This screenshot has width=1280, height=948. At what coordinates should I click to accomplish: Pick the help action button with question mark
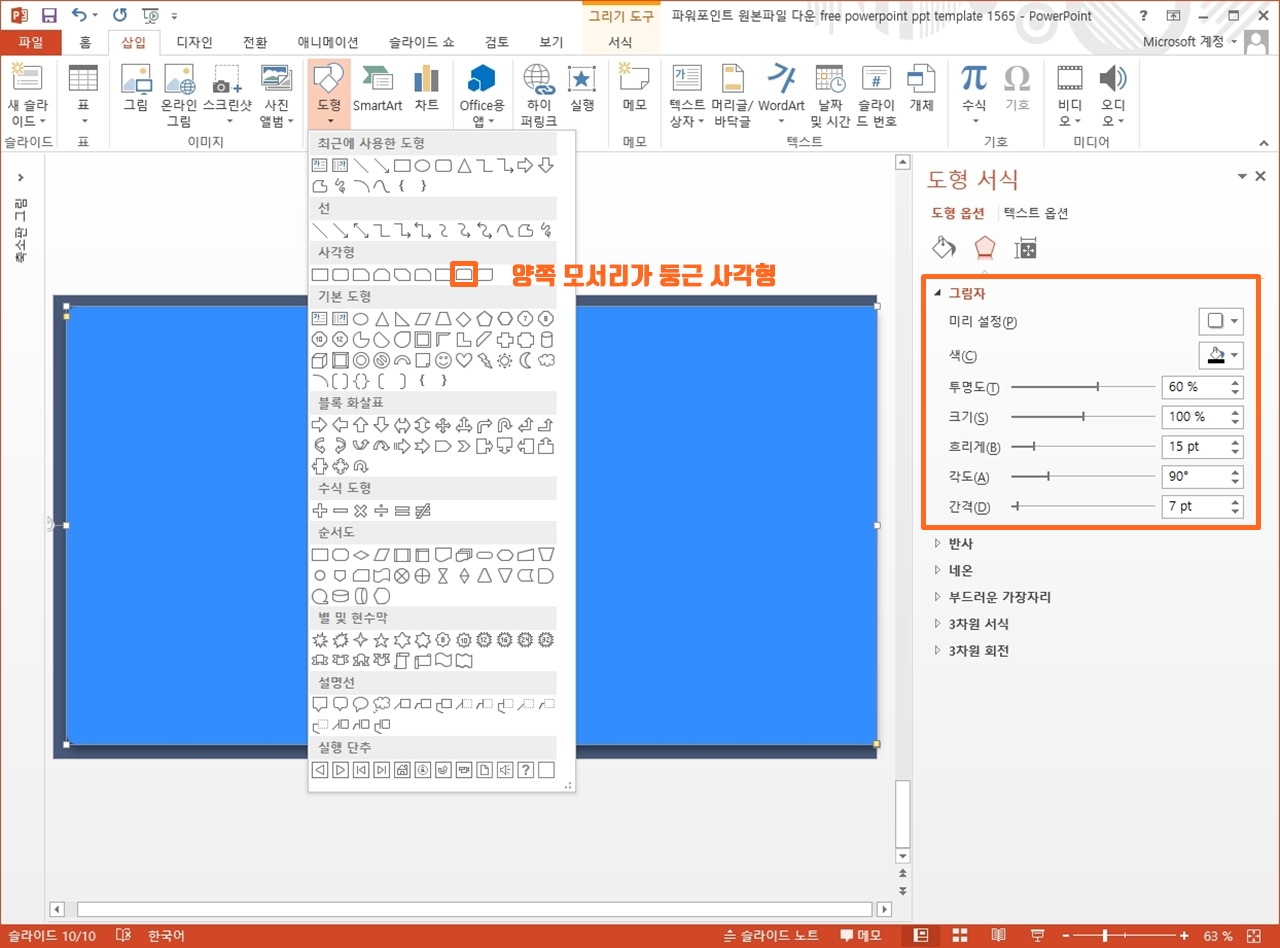tap(525, 770)
